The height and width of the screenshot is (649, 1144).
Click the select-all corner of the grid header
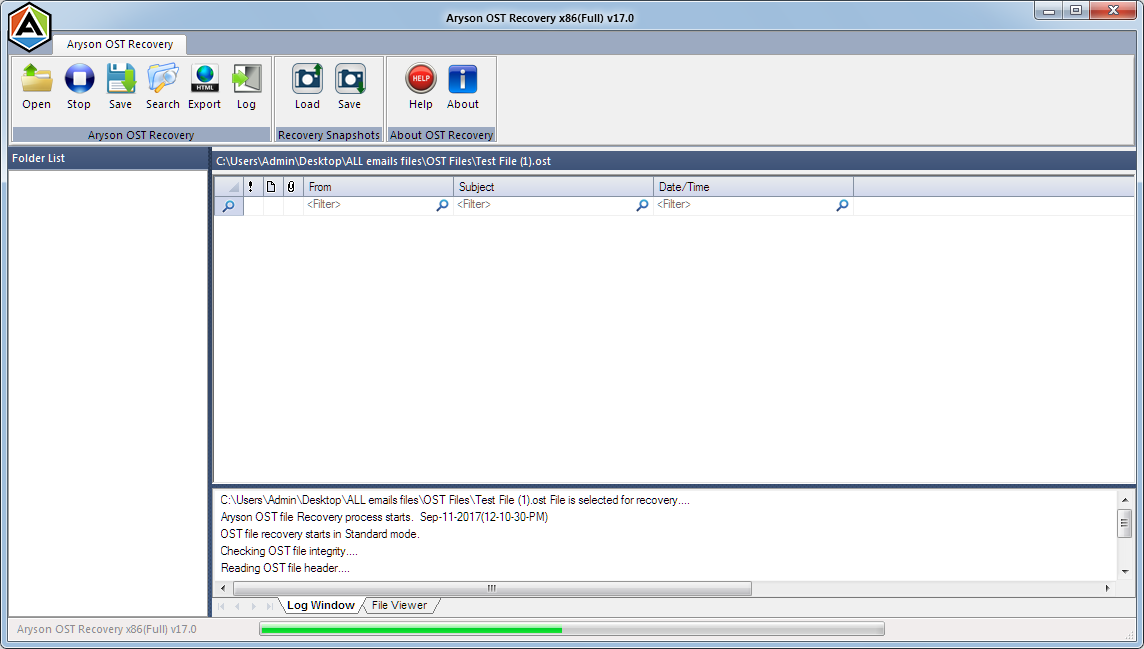[228, 187]
